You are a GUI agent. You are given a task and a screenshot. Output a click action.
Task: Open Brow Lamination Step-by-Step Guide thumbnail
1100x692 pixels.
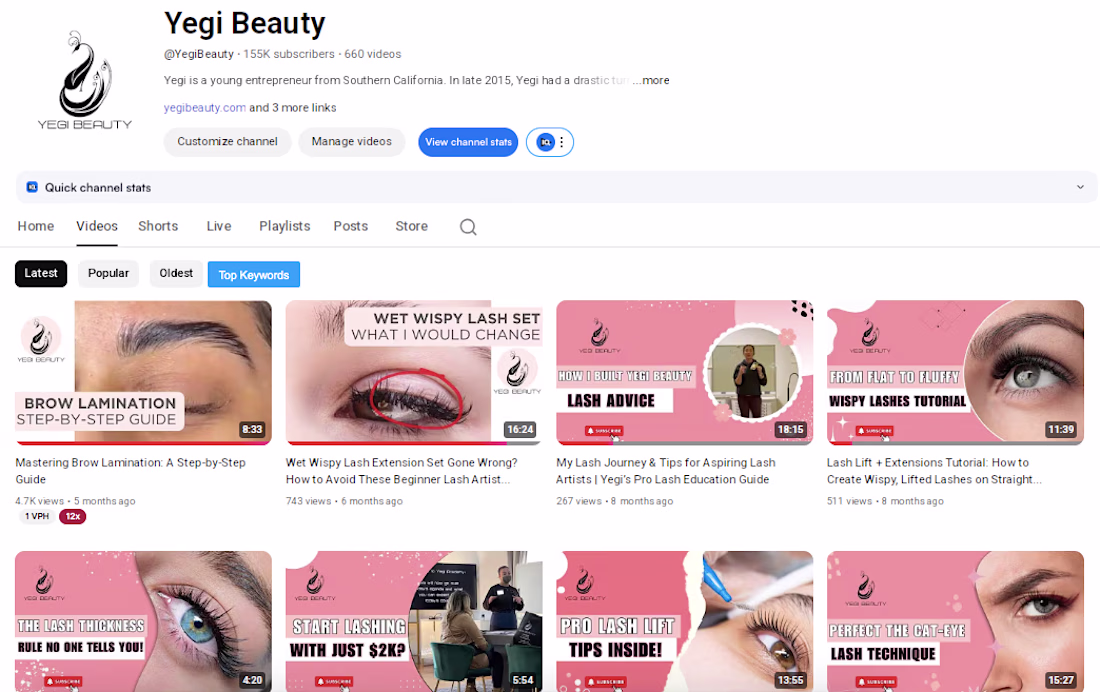coord(143,372)
